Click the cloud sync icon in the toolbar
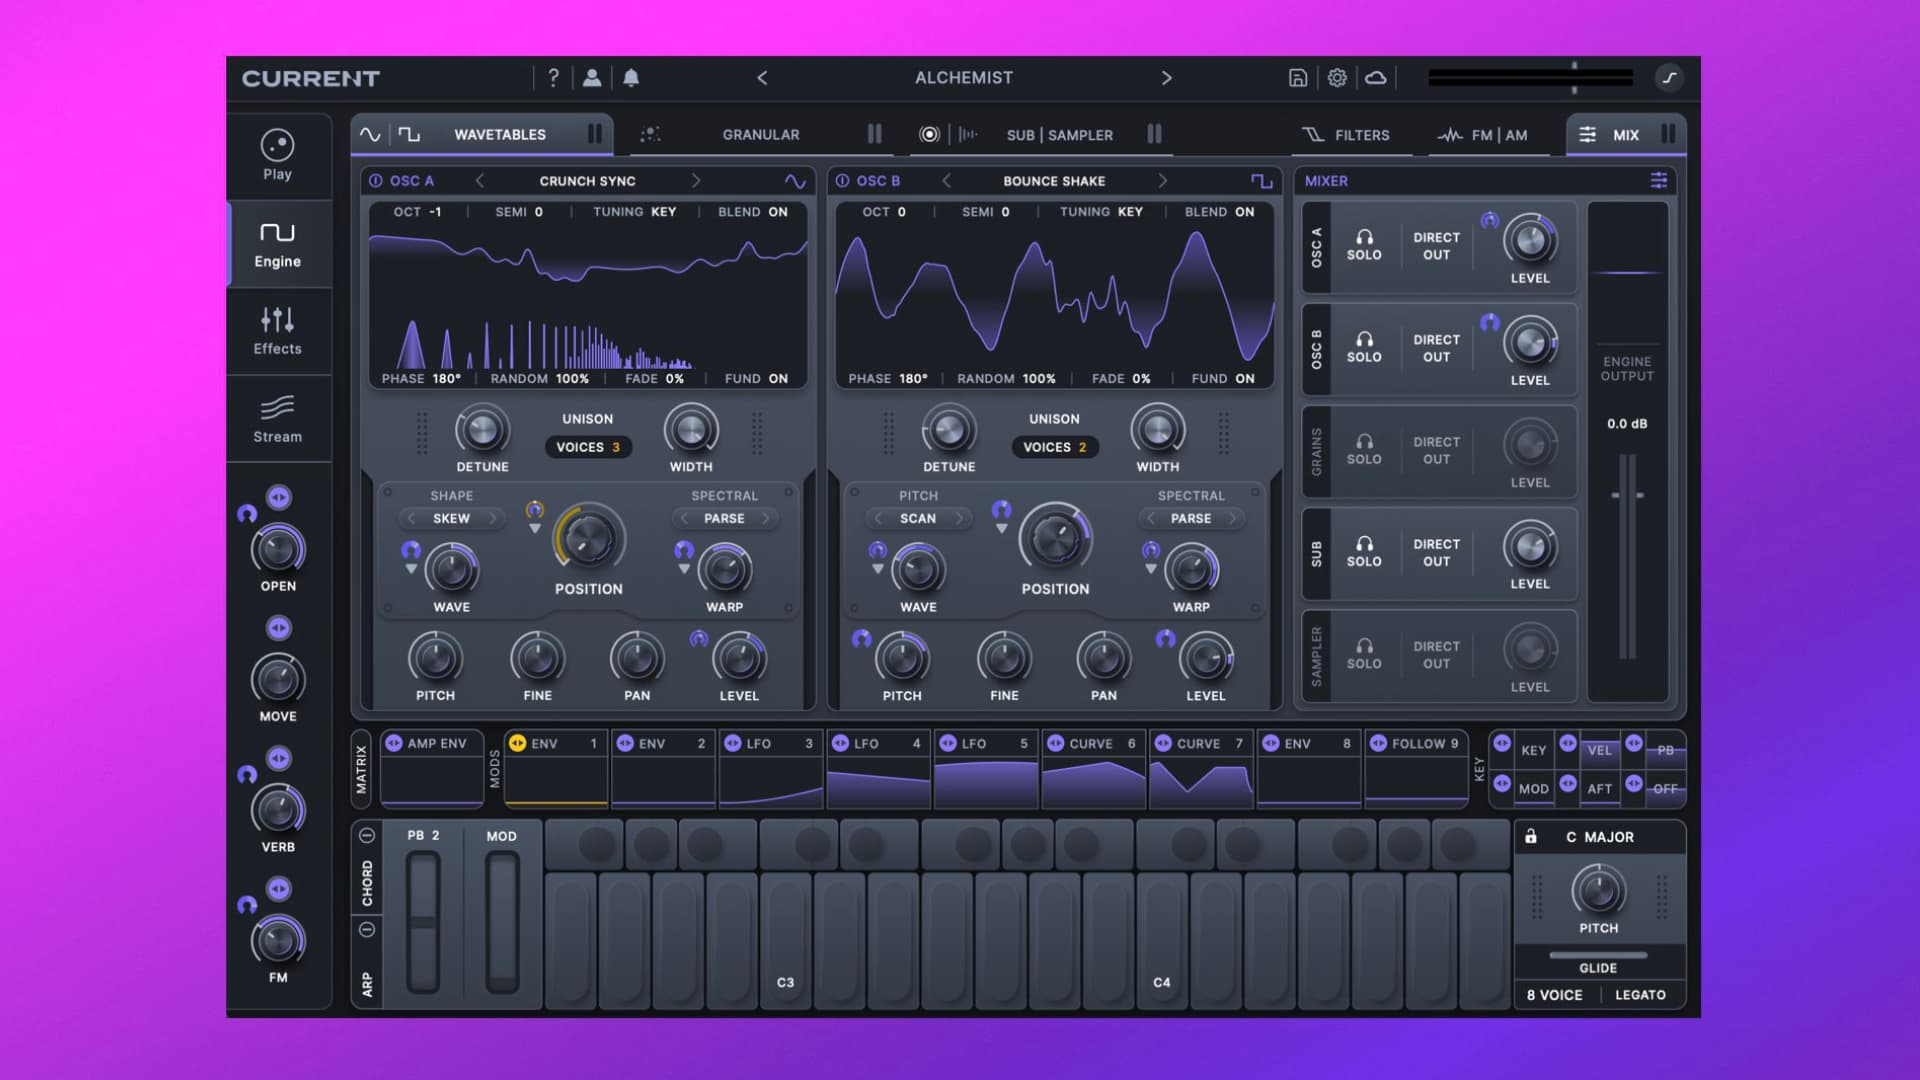1920x1080 pixels. [x=1377, y=78]
